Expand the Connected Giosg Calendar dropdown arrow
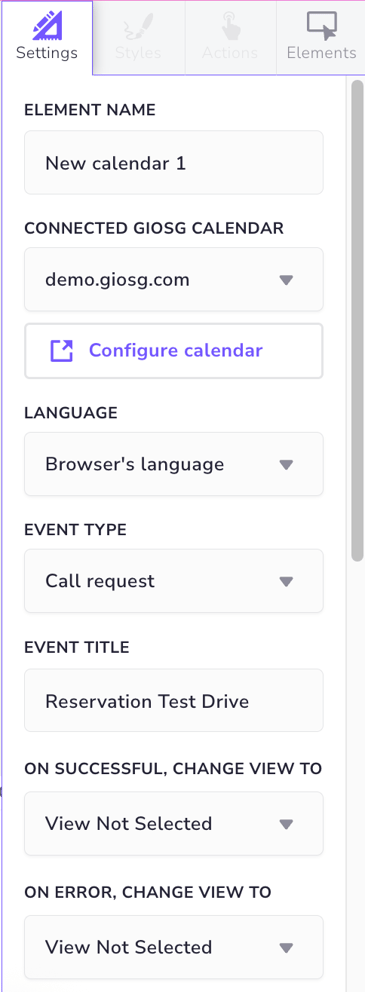365x992 pixels. click(x=287, y=280)
